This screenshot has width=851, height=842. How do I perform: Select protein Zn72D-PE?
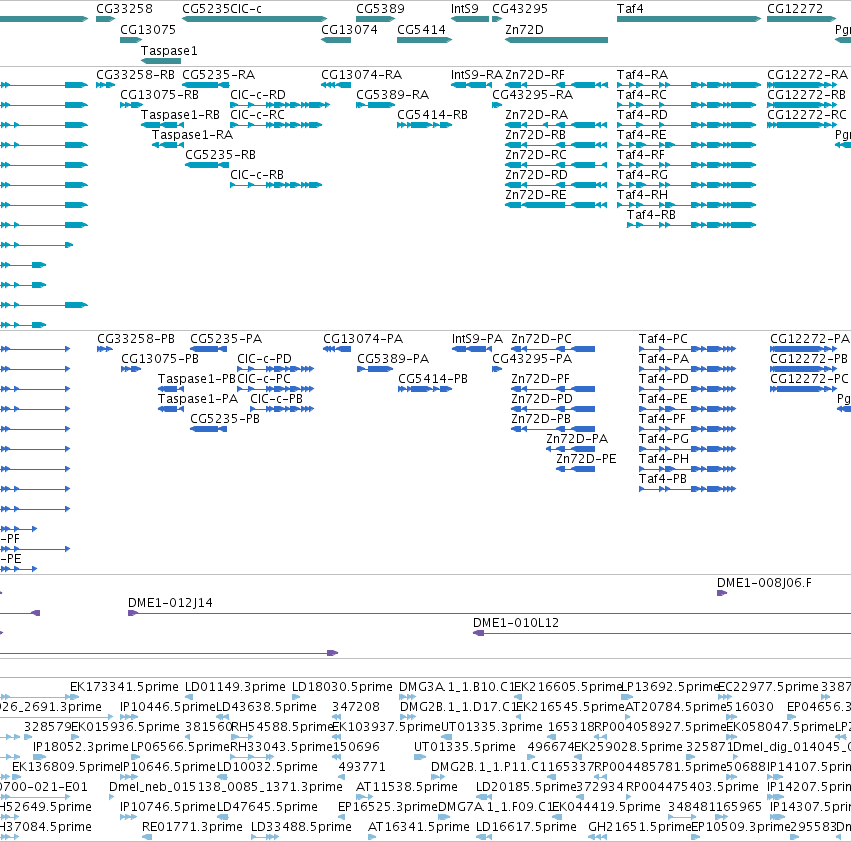tap(586, 459)
